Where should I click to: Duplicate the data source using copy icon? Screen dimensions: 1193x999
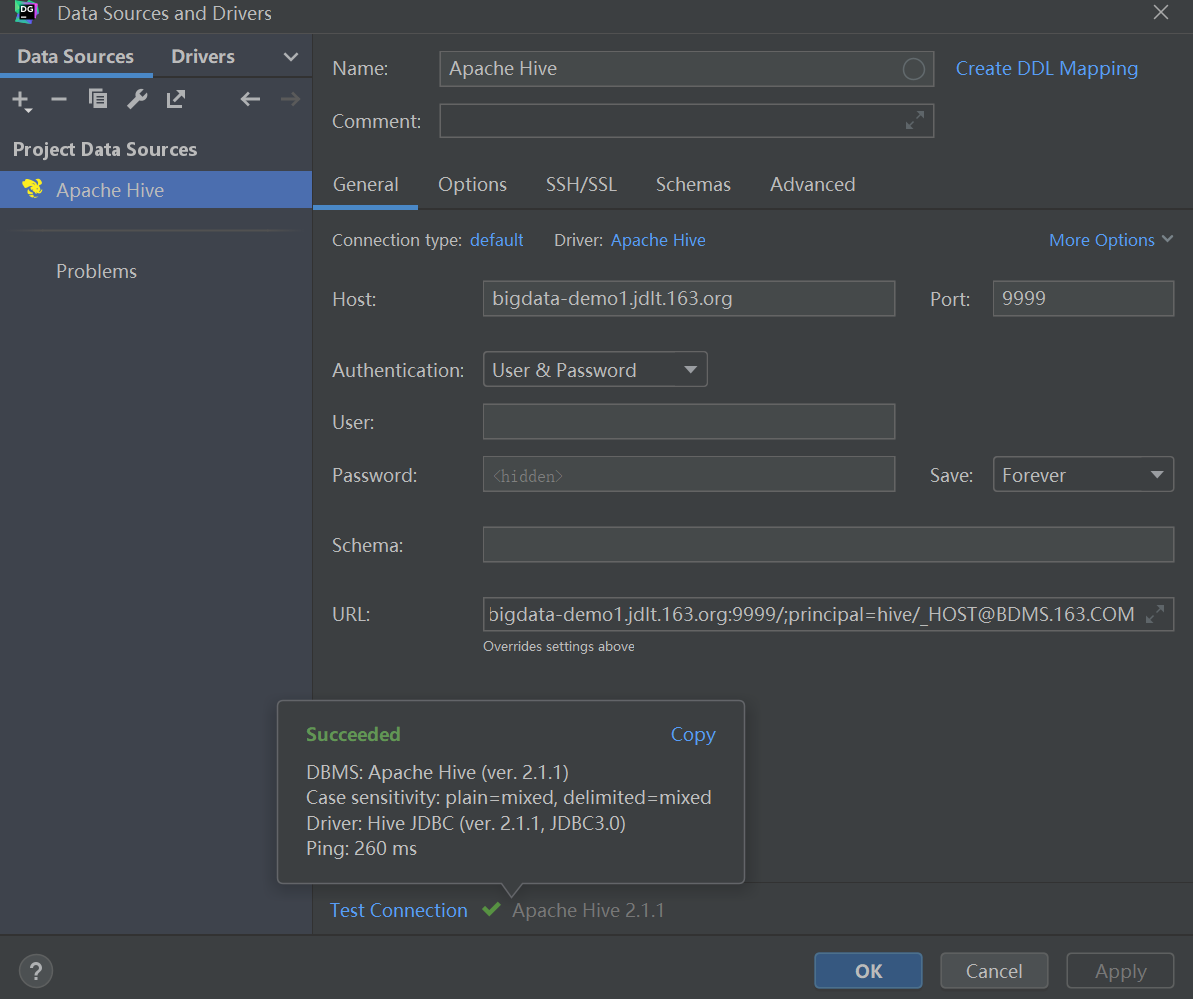click(x=98, y=99)
